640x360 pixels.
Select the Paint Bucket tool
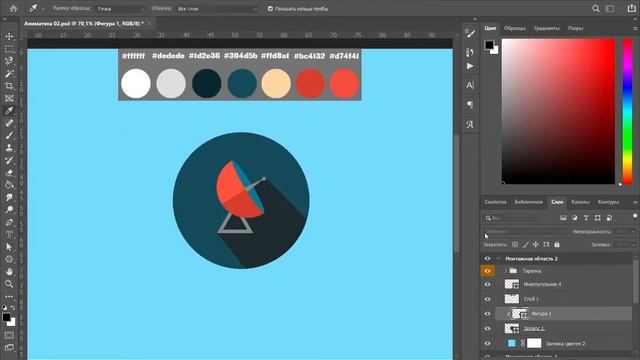click(x=9, y=185)
